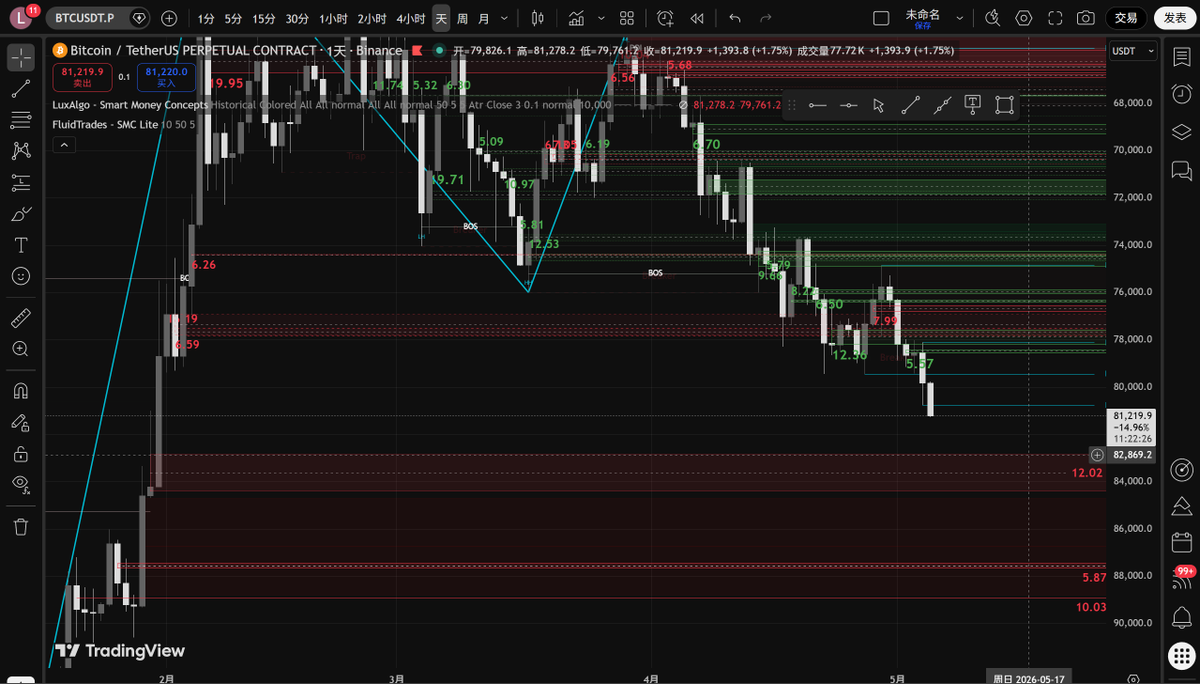Open the chart patterns tool group
This screenshot has width=1200, height=684.
click(x=20, y=151)
